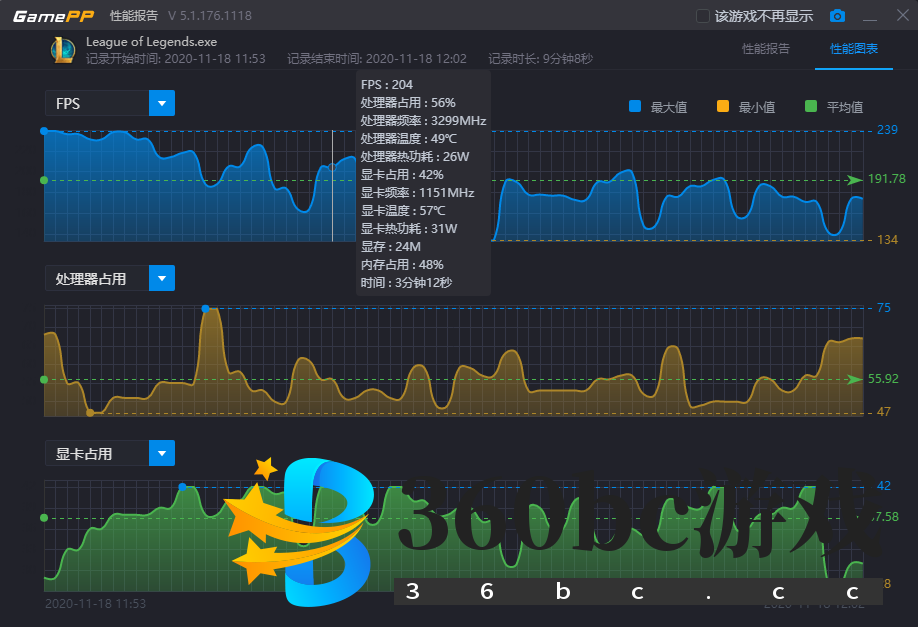Click the blue maximum point on FPS chart
Image resolution: width=918 pixels, height=627 pixels.
(44, 131)
